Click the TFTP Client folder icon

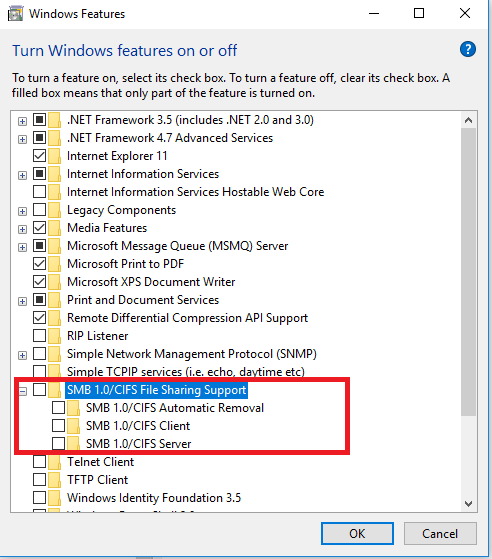55,480
